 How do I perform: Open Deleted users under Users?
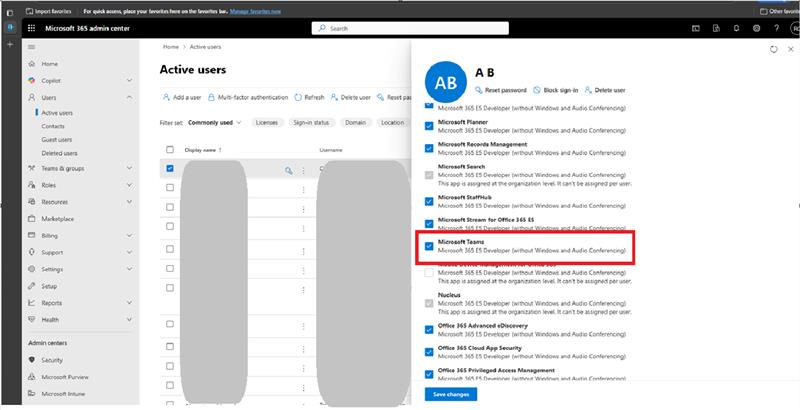[x=59, y=153]
